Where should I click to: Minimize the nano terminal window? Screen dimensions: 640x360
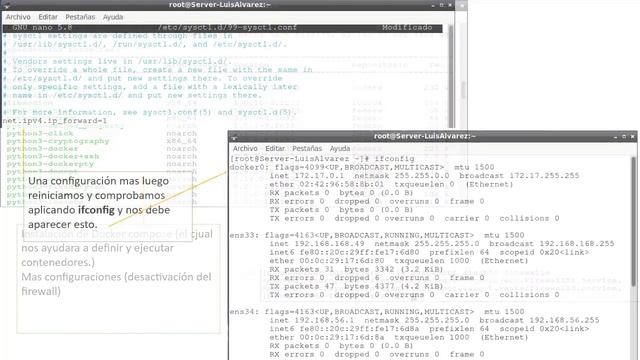tap(433, 5)
